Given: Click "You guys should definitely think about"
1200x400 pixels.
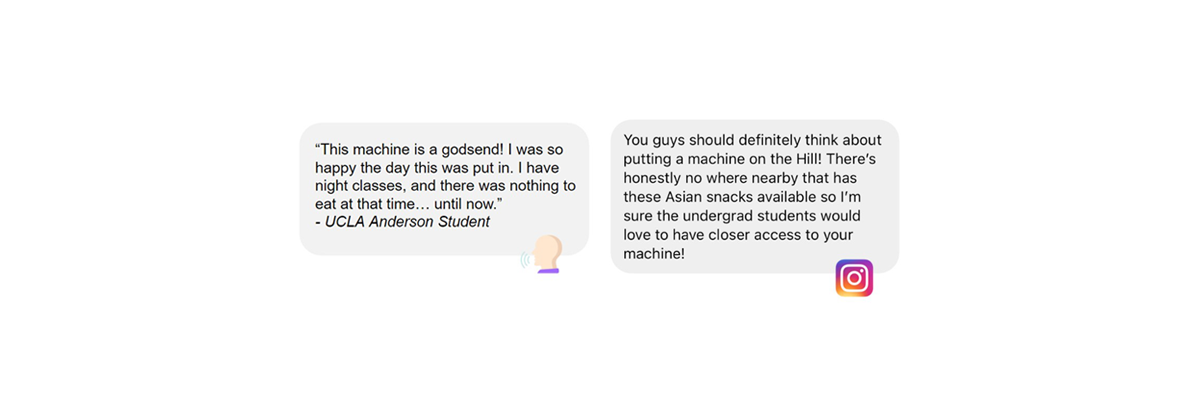Looking at the screenshot, I should coord(752,141).
